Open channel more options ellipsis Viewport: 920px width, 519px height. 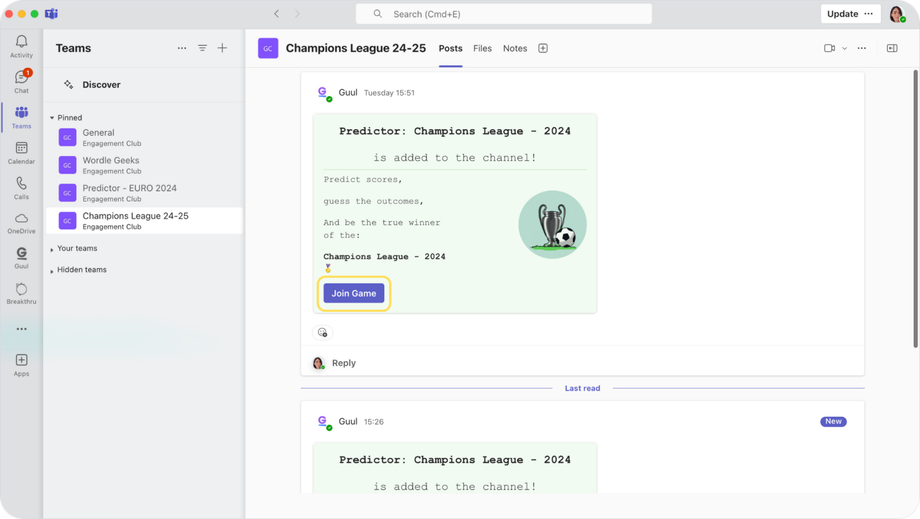pyautogui.click(x=861, y=48)
